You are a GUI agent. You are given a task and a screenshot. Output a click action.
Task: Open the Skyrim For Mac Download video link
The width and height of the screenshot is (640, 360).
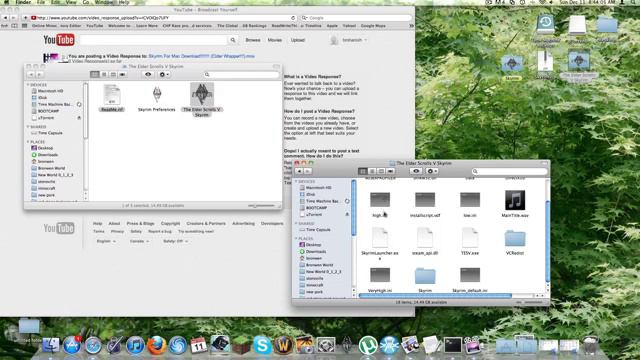202,56
